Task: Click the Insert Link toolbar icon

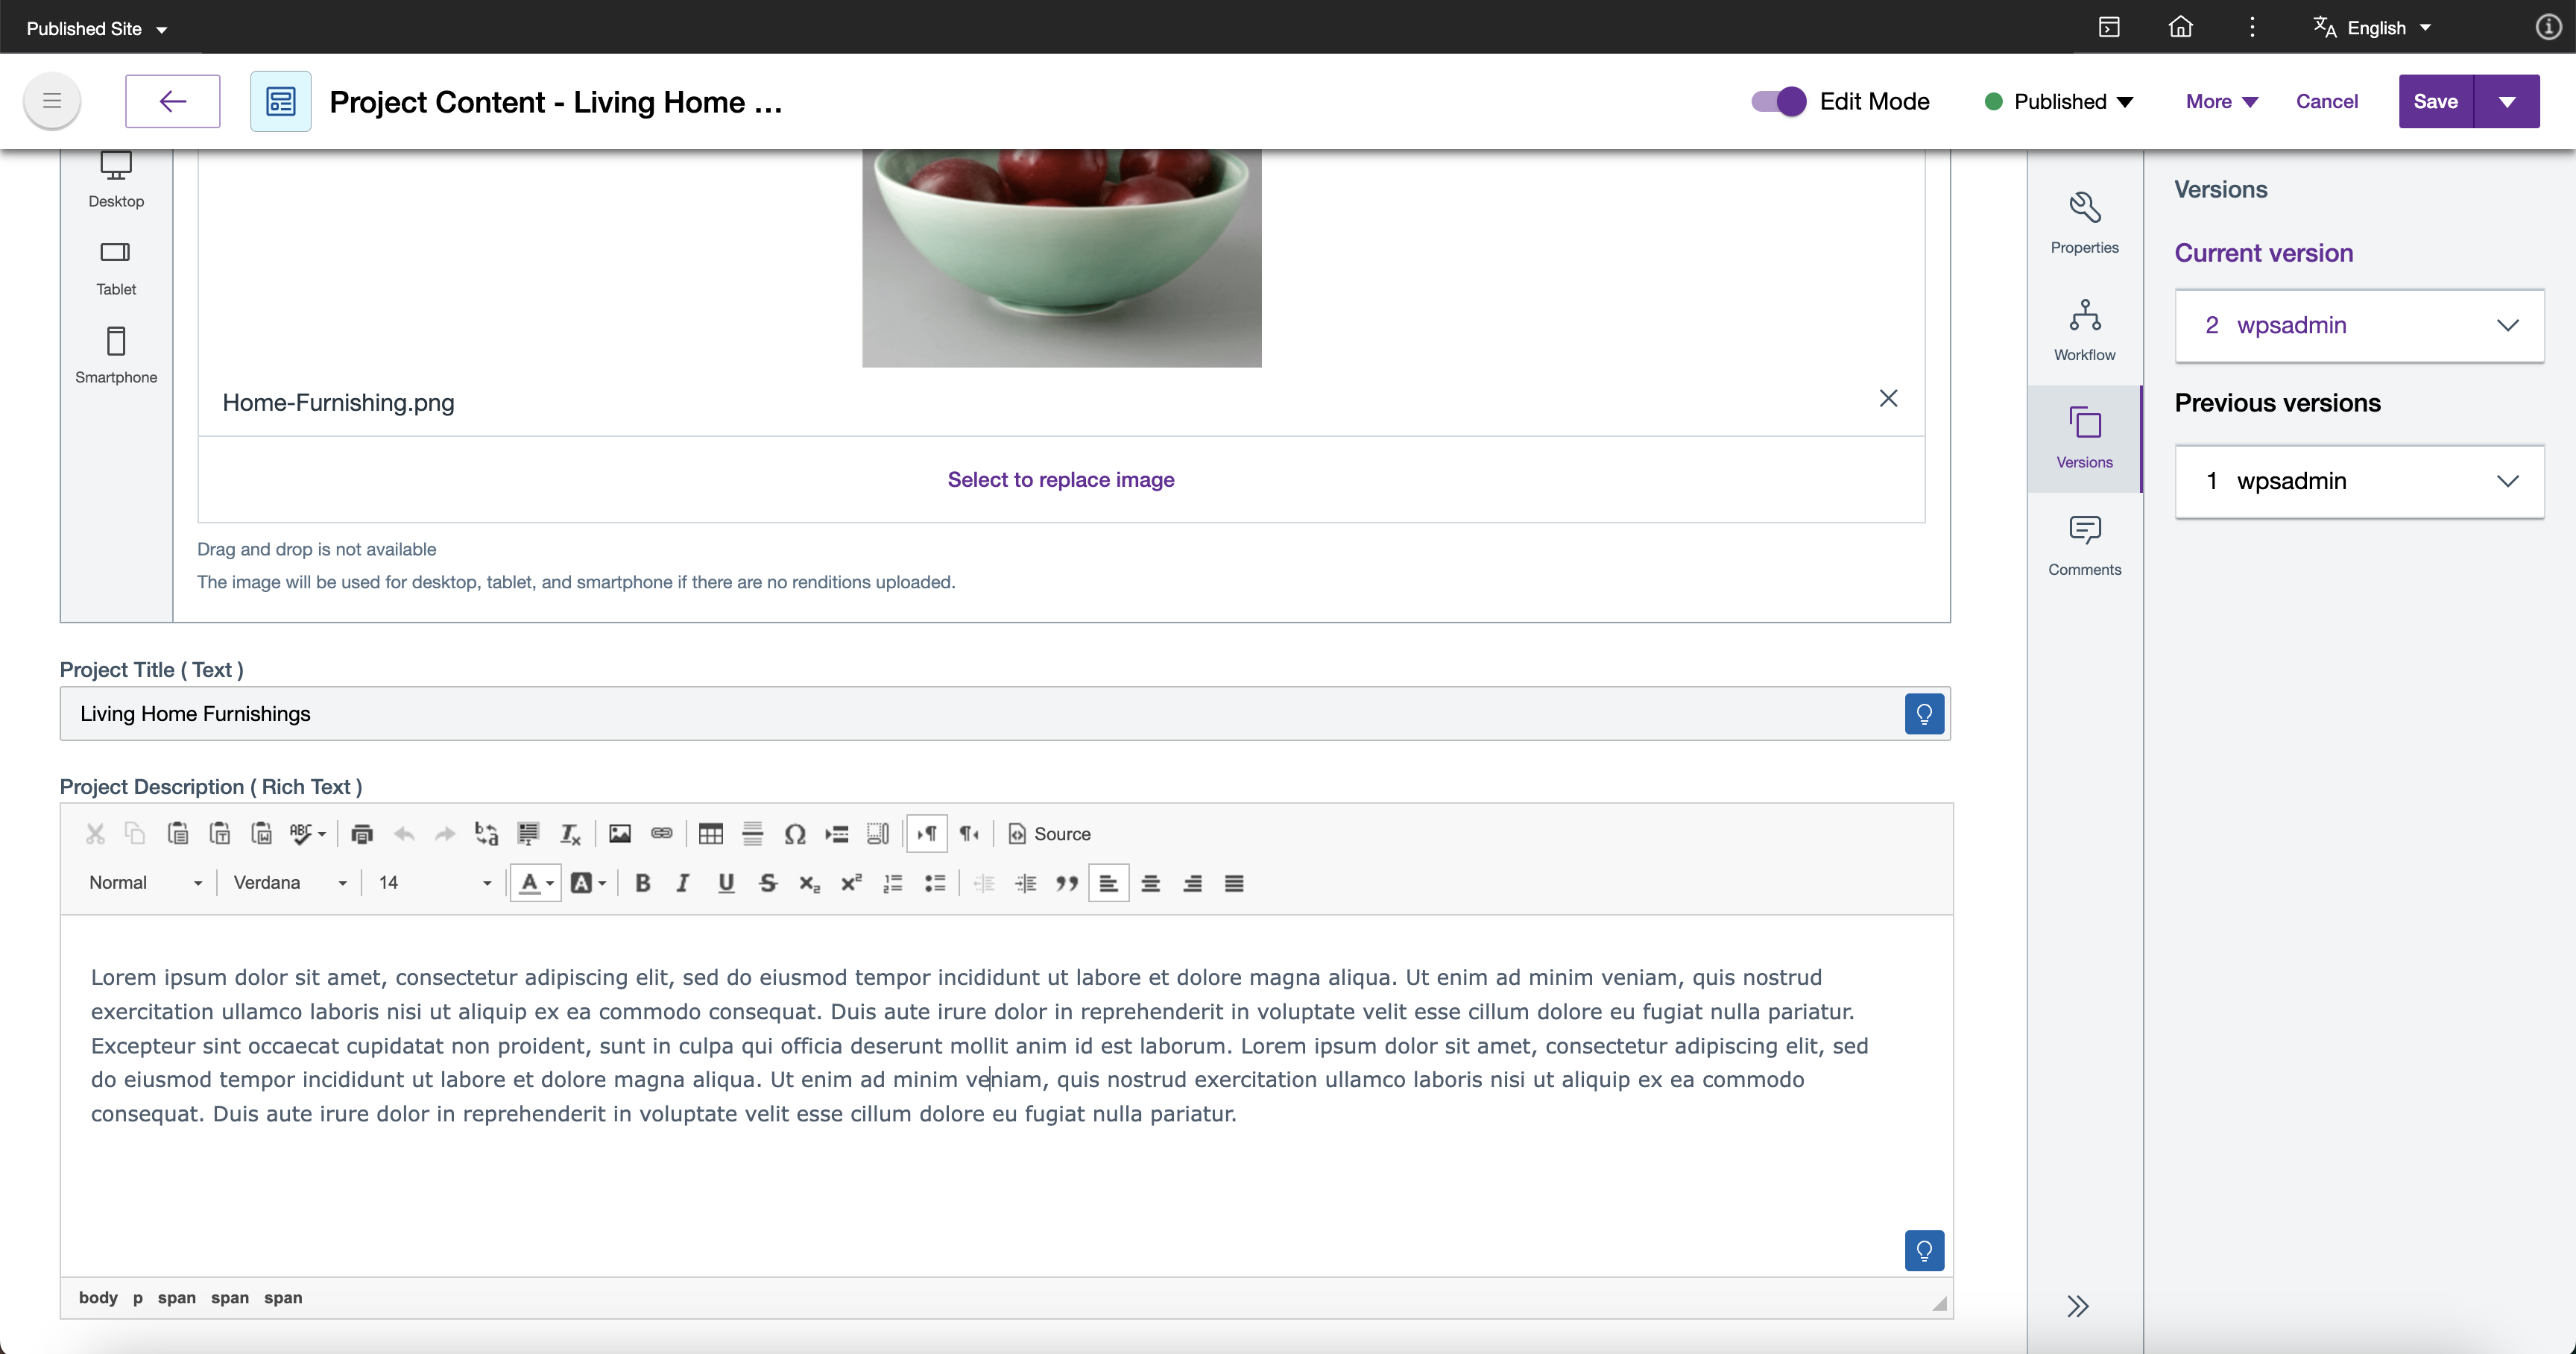Action: coord(661,833)
